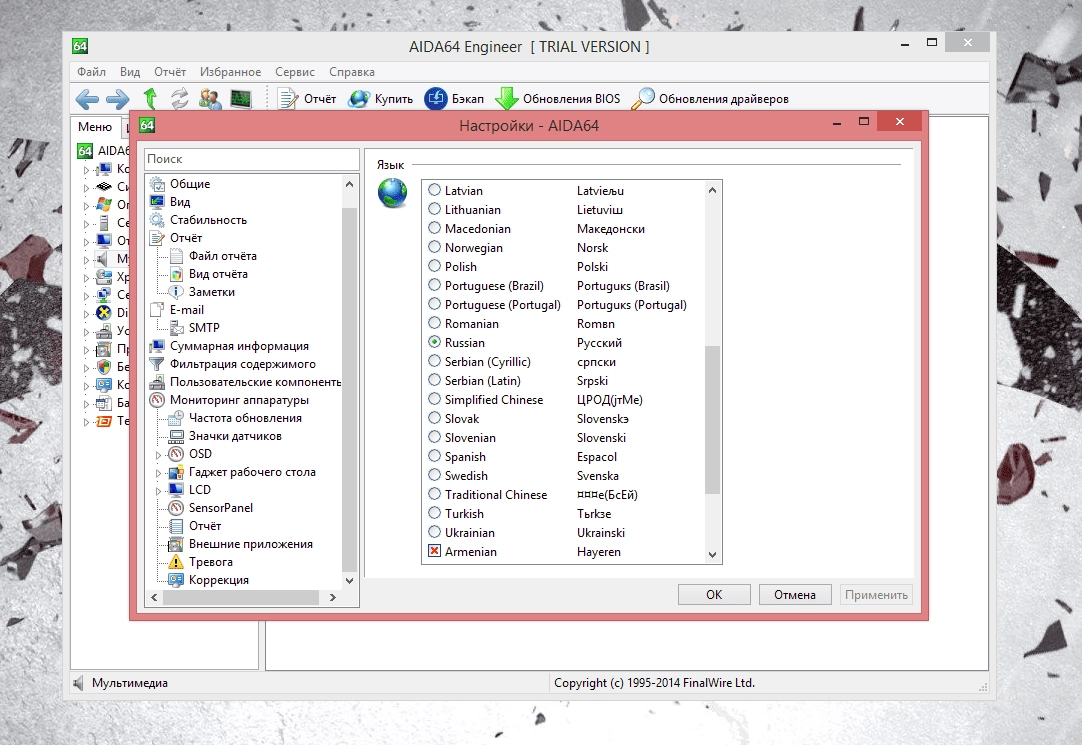Image resolution: width=1082 pixels, height=745 pixels.
Task: Select Тревога settings item
Action: coord(210,562)
